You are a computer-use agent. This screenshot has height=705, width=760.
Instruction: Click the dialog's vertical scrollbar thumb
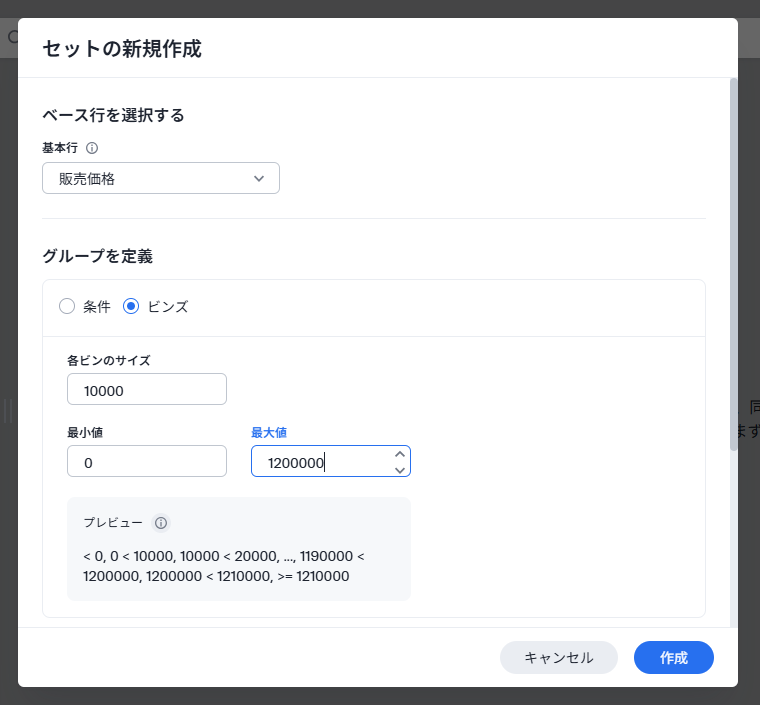(734, 264)
